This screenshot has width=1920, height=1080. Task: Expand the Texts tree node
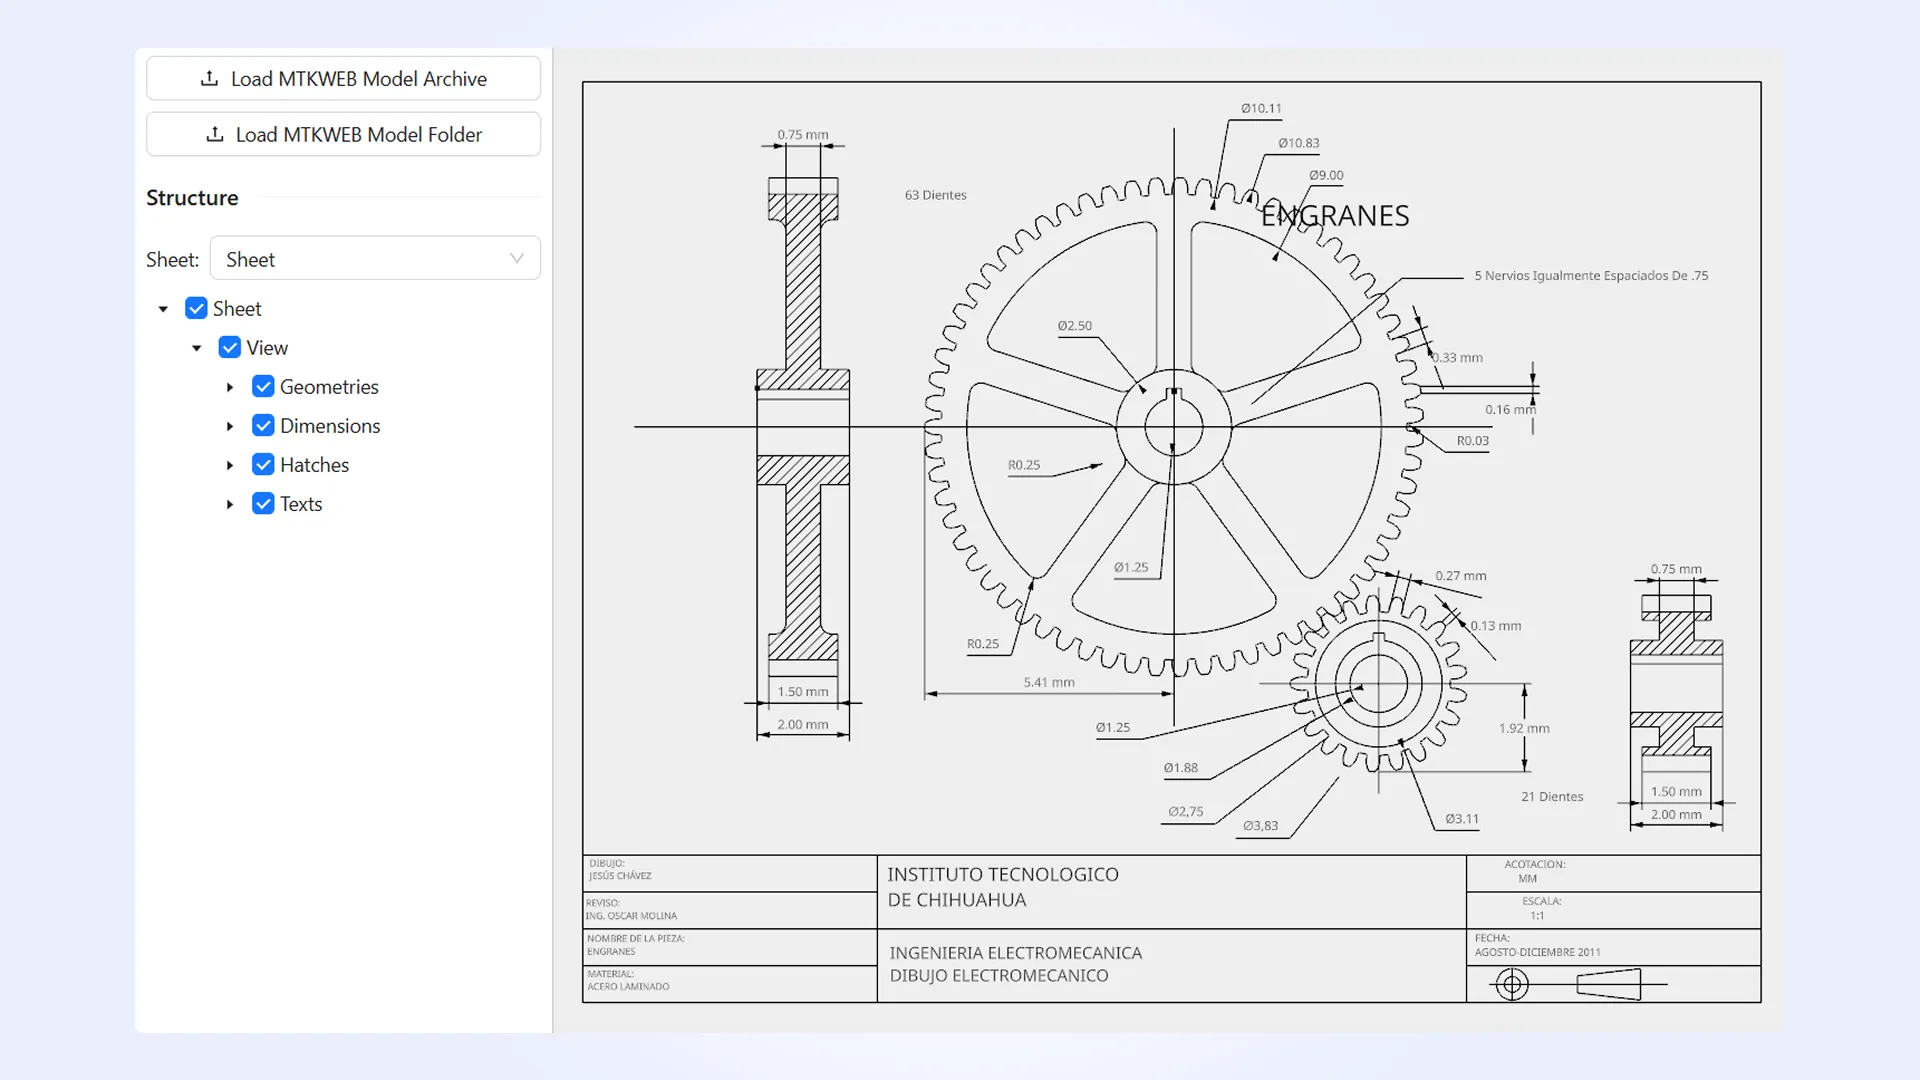[229, 504]
